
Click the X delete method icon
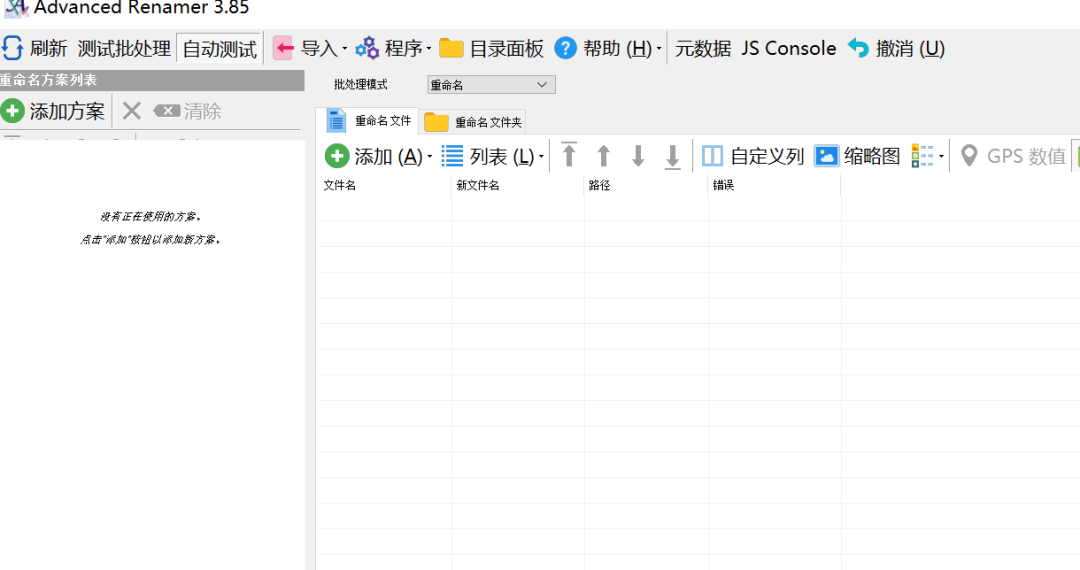coord(132,111)
